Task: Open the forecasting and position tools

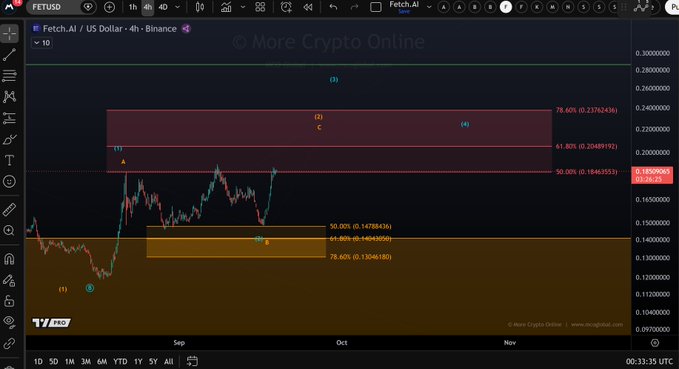Action: pyautogui.click(x=10, y=118)
